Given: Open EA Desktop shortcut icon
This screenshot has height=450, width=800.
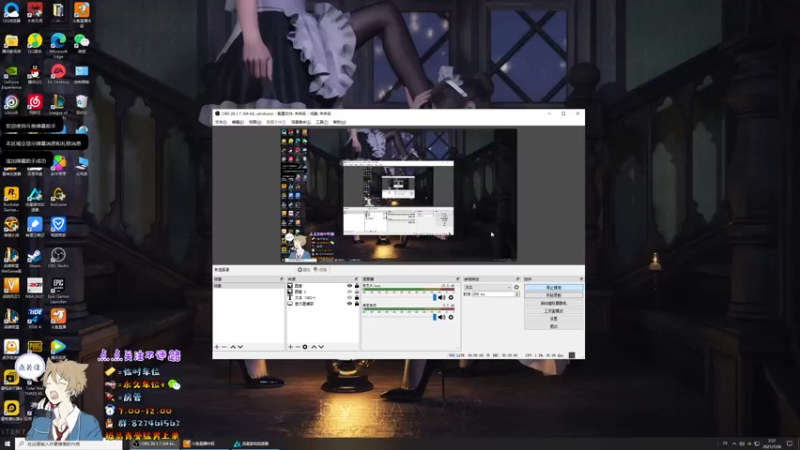Looking at the screenshot, I should click(58, 73).
